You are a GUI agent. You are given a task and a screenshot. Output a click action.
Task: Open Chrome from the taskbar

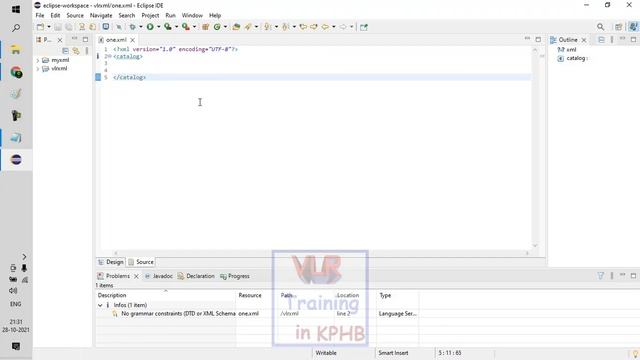[x=16, y=73]
